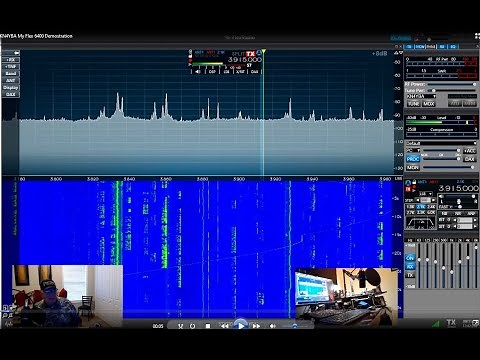Open the DAX menu in left panel
Image resolution: width=480 pixels, height=360 pixels.
click(x=11, y=94)
